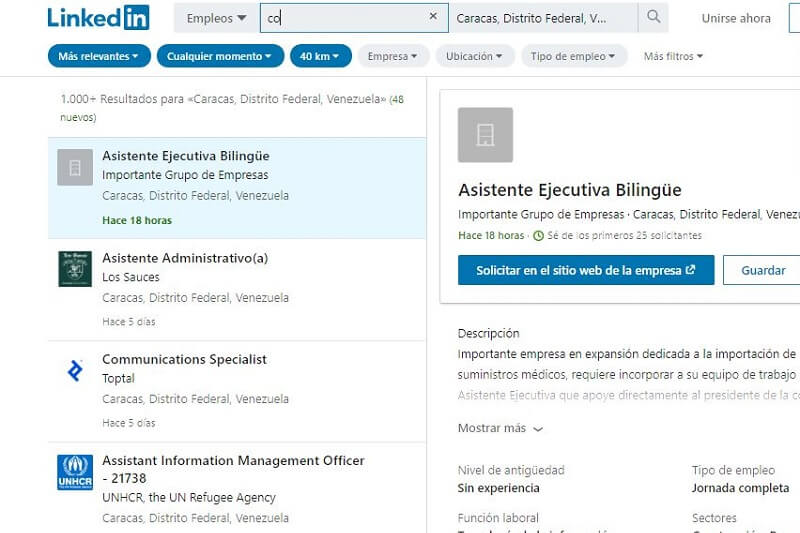
Task: Click Unirse ahora link
Action: click(x=736, y=18)
